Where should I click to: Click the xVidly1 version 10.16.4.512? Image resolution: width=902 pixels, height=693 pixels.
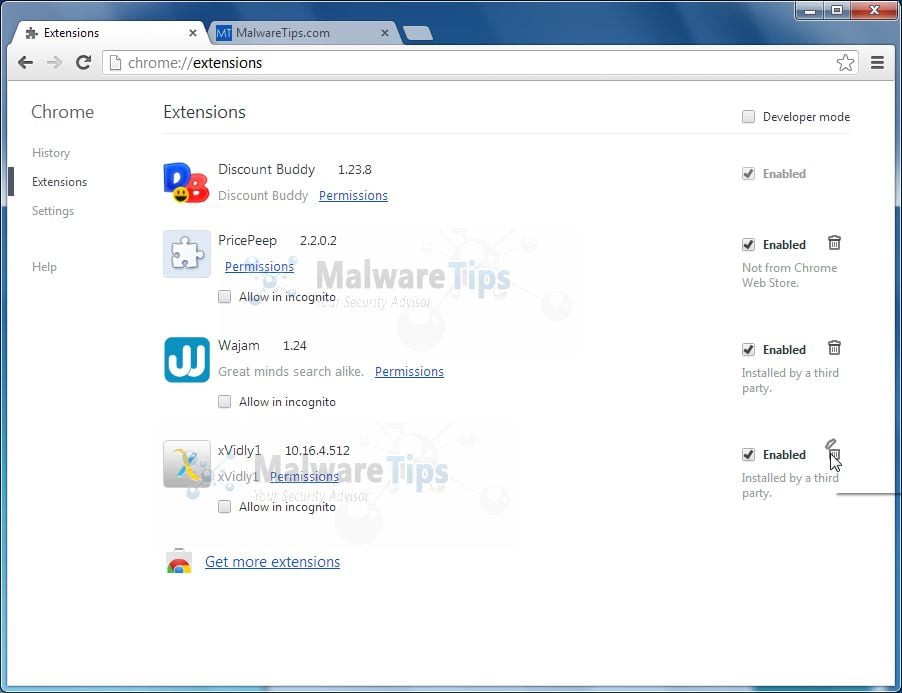318,450
